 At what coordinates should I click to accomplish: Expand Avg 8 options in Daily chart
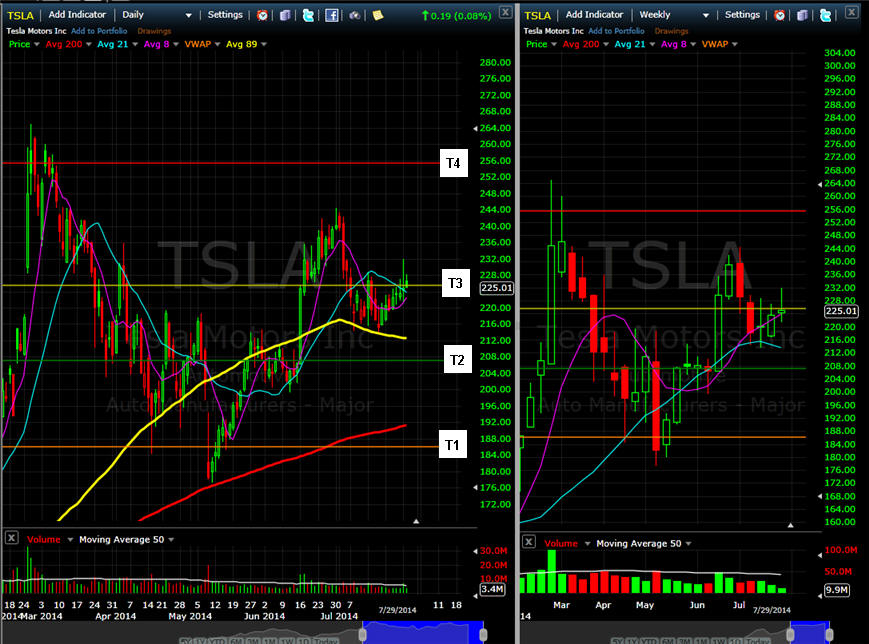176,44
